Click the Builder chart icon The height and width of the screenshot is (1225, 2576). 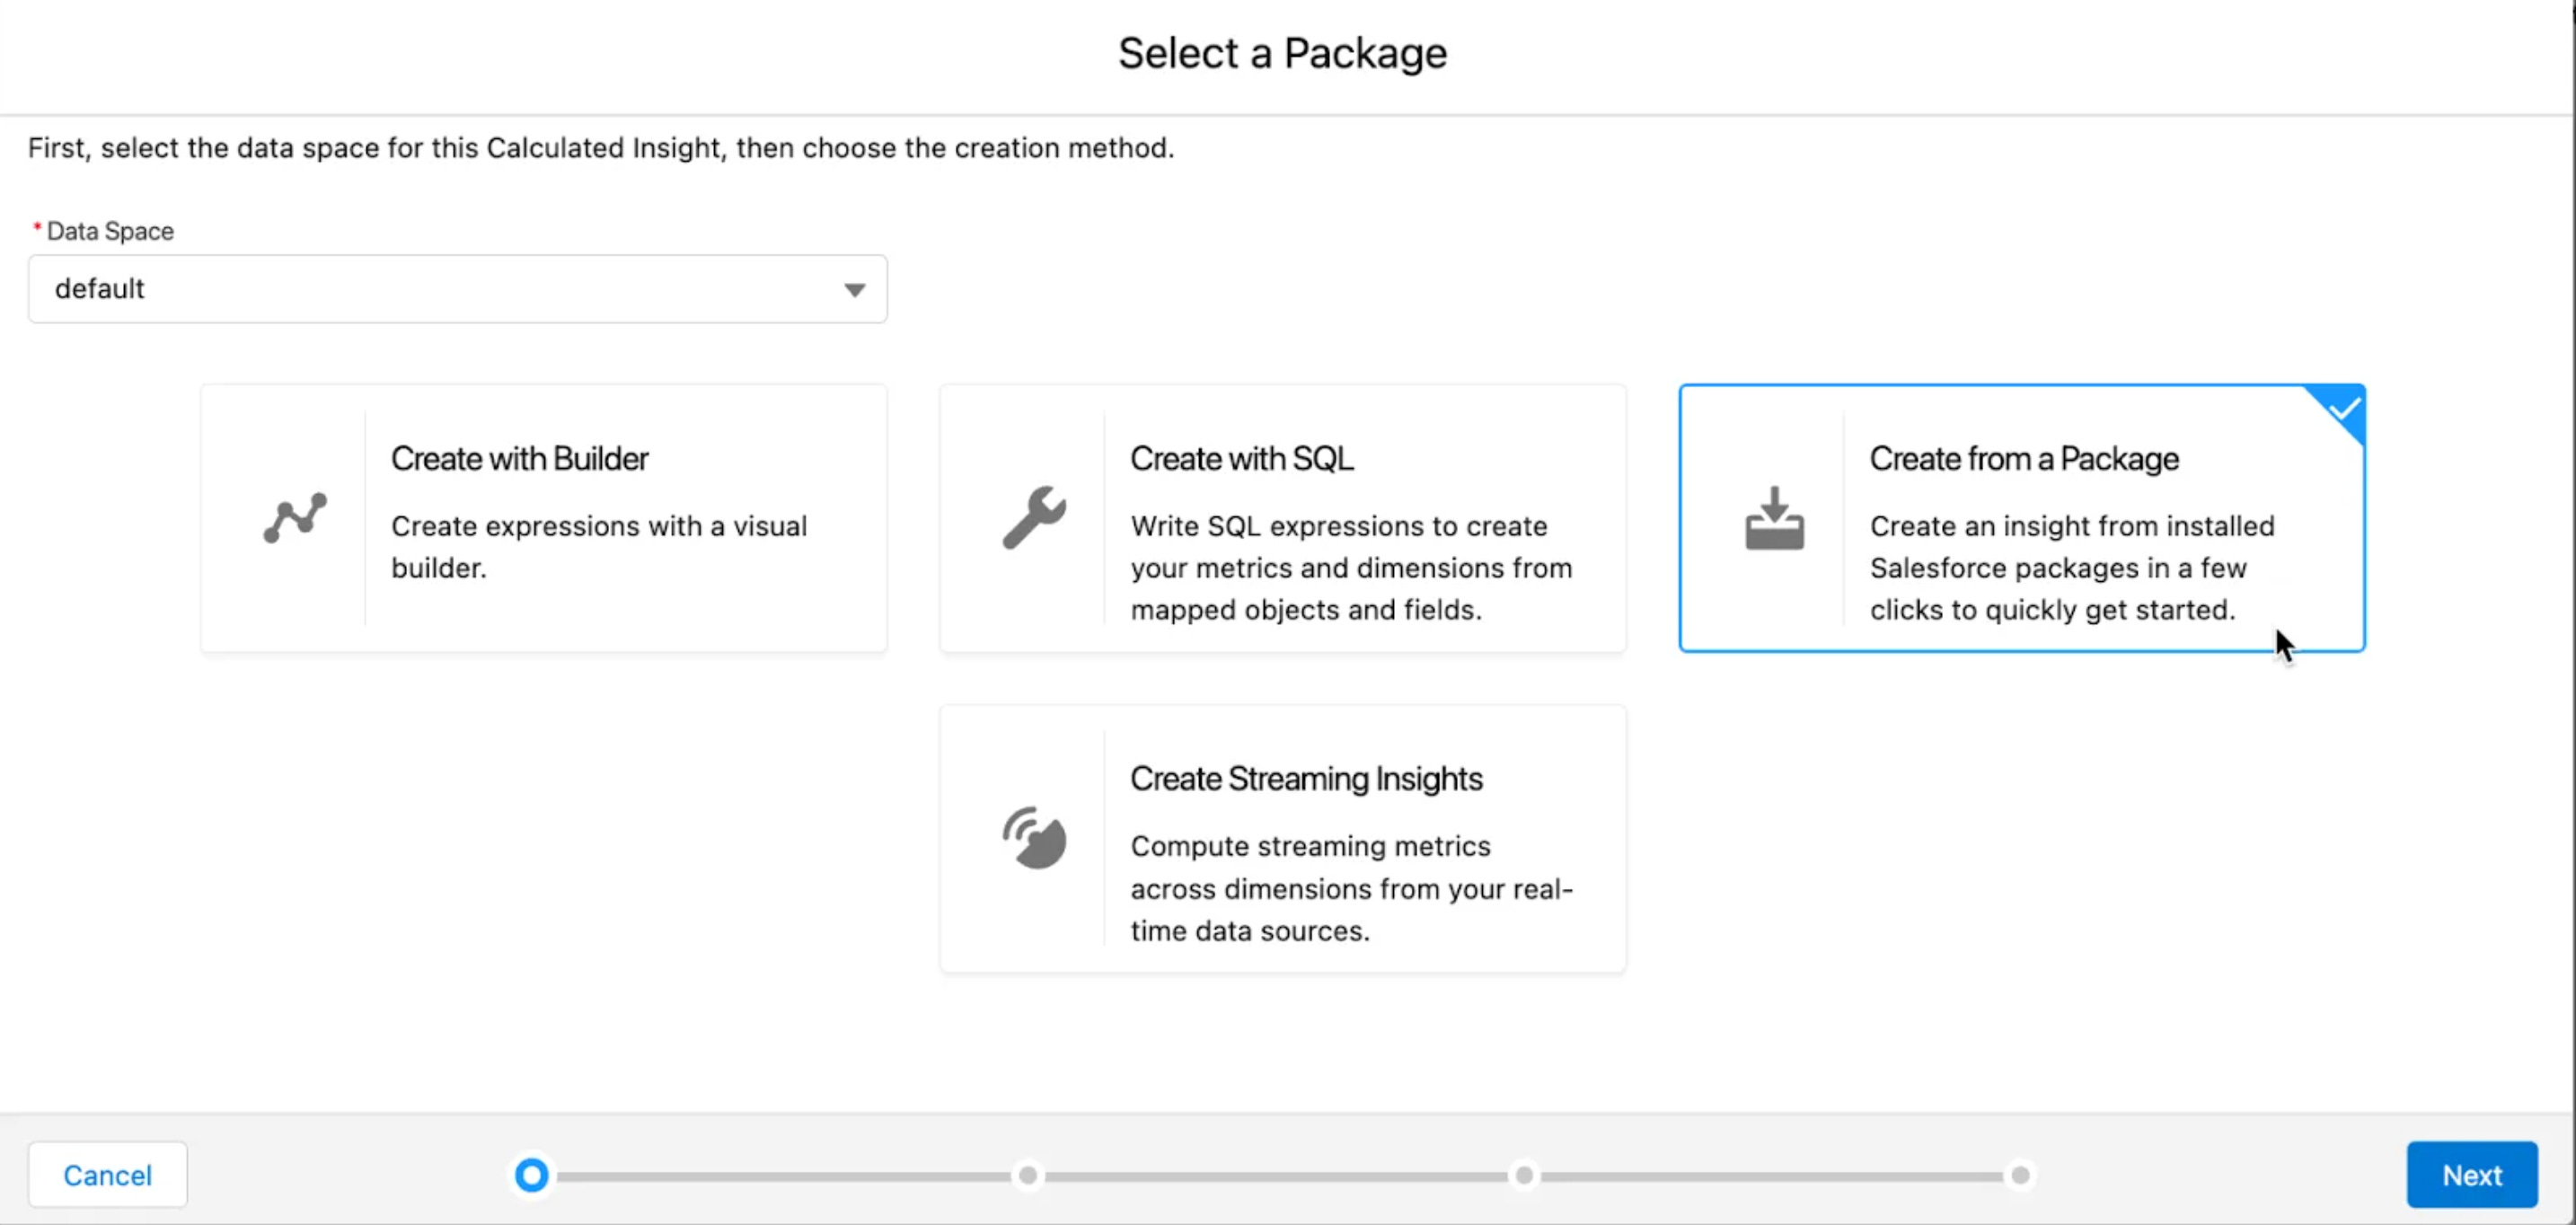(295, 517)
